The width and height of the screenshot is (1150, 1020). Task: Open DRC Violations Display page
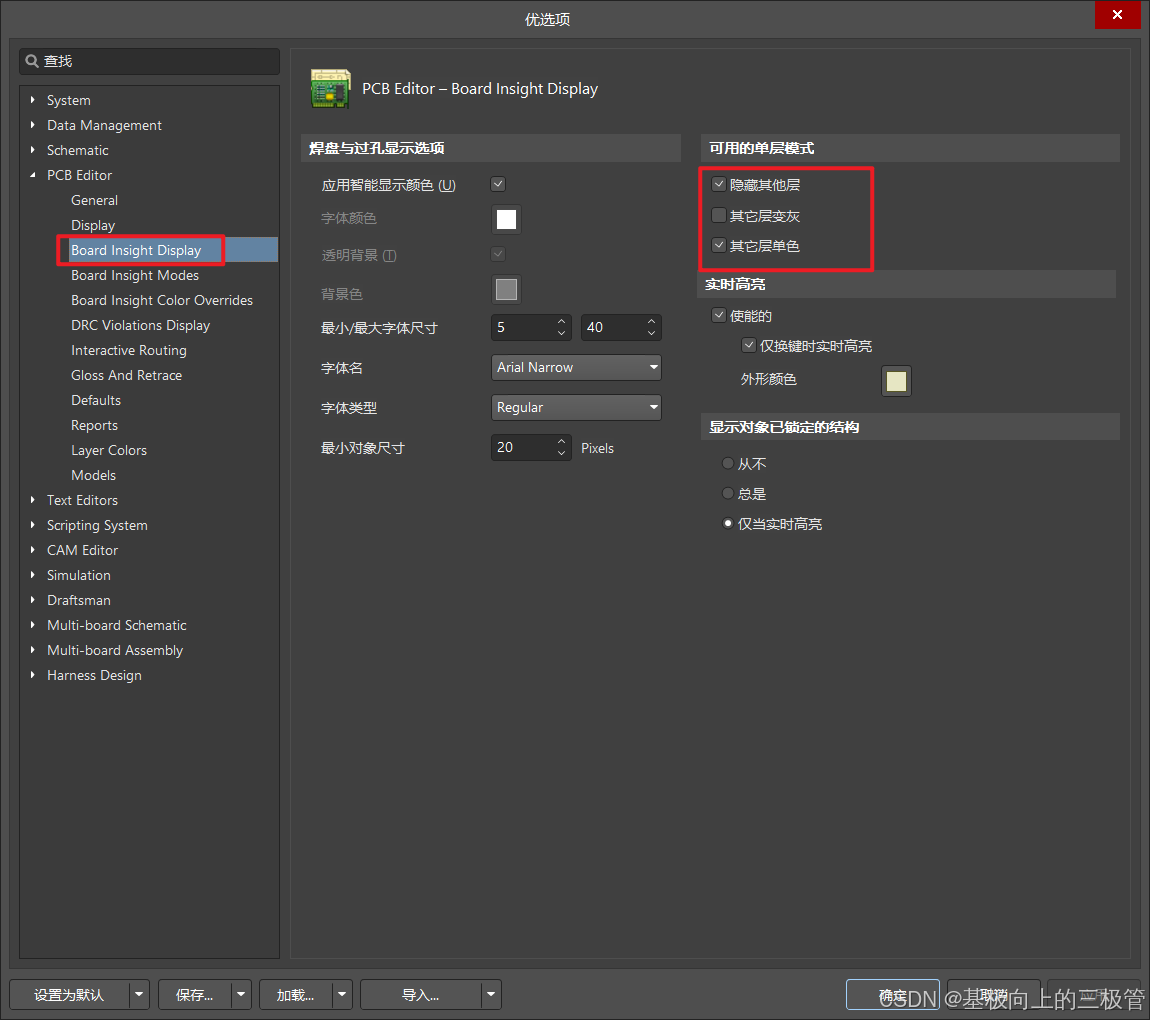(x=140, y=325)
